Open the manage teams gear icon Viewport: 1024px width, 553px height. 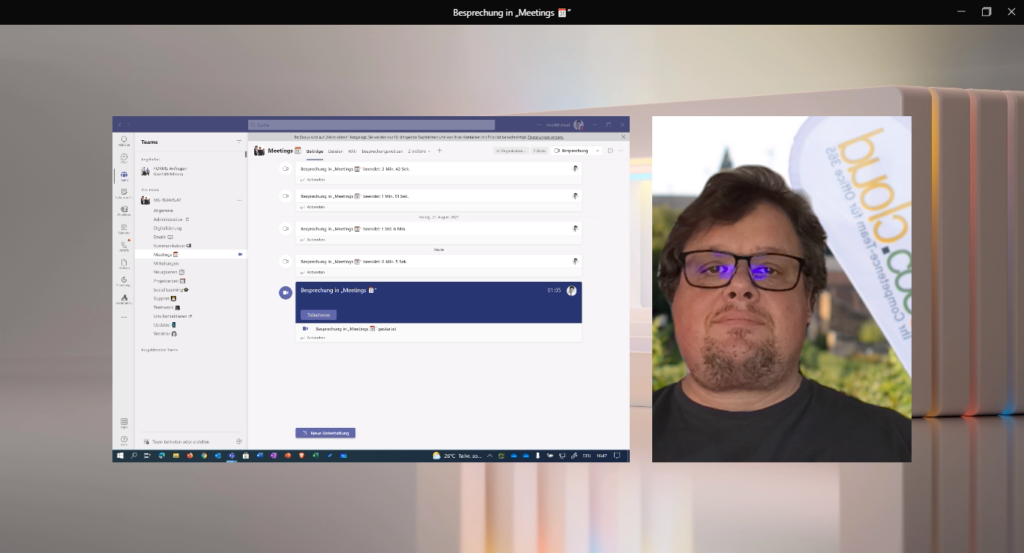238,442
